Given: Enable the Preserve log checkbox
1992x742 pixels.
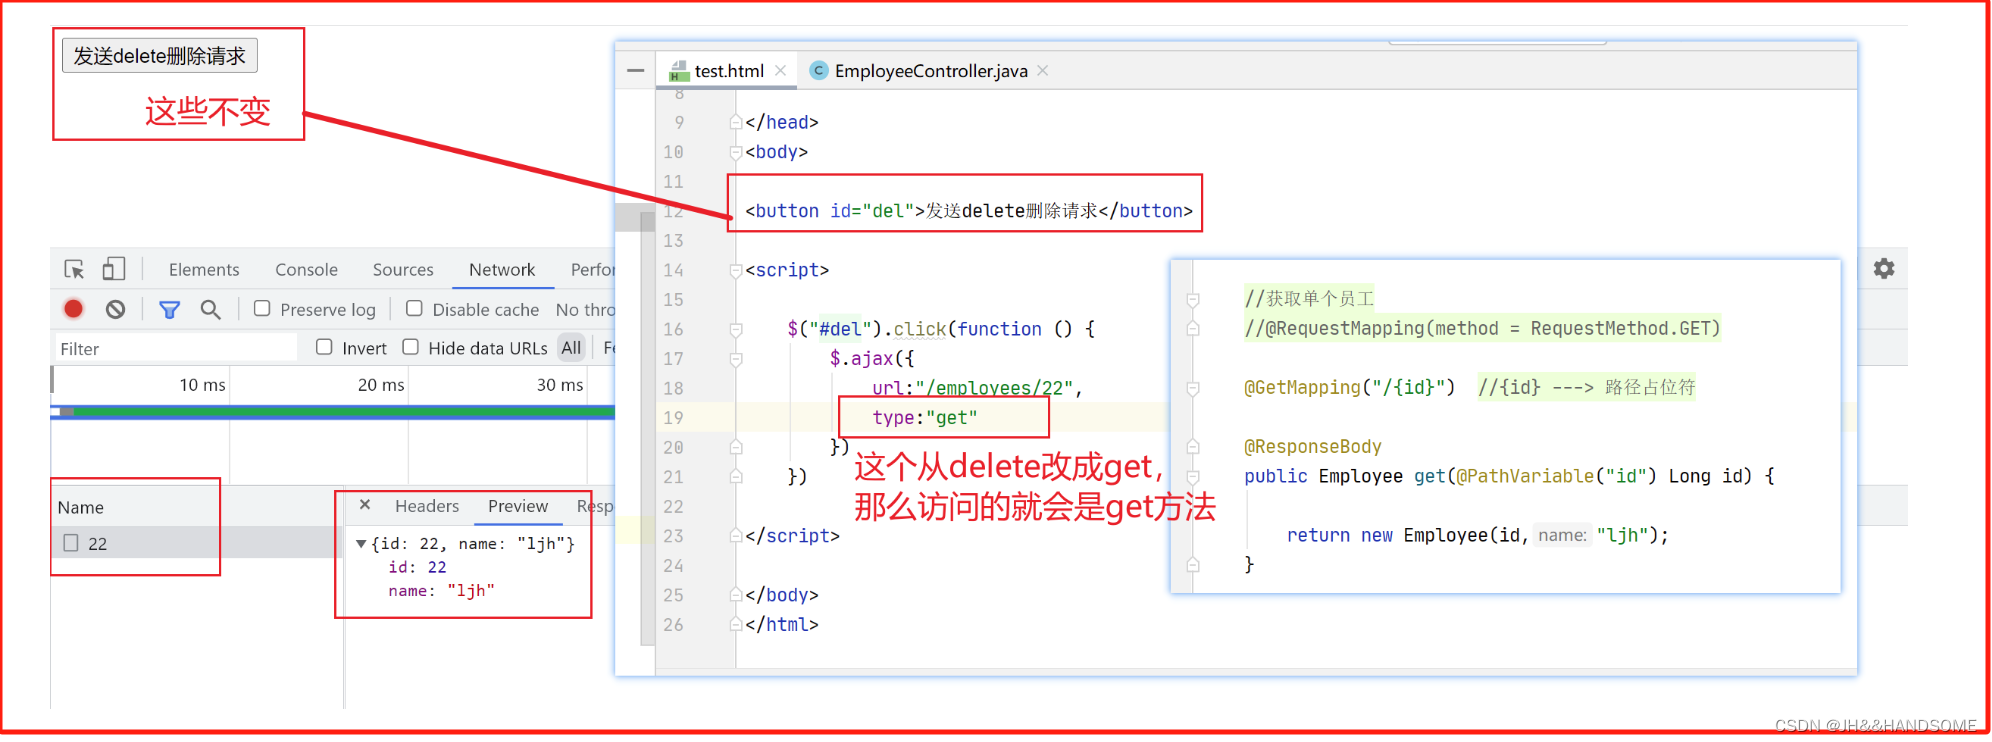Looking at the screenshot, I should pos(262,309).
